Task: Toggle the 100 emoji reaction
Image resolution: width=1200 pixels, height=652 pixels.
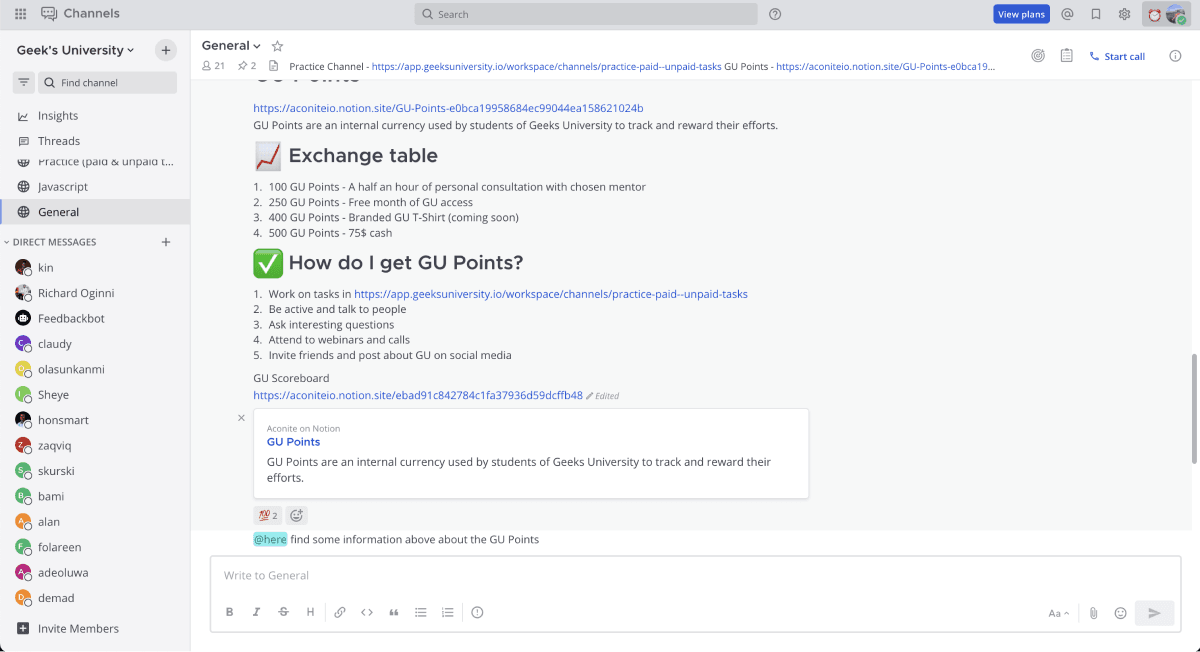Action: [x=268, y=516]
